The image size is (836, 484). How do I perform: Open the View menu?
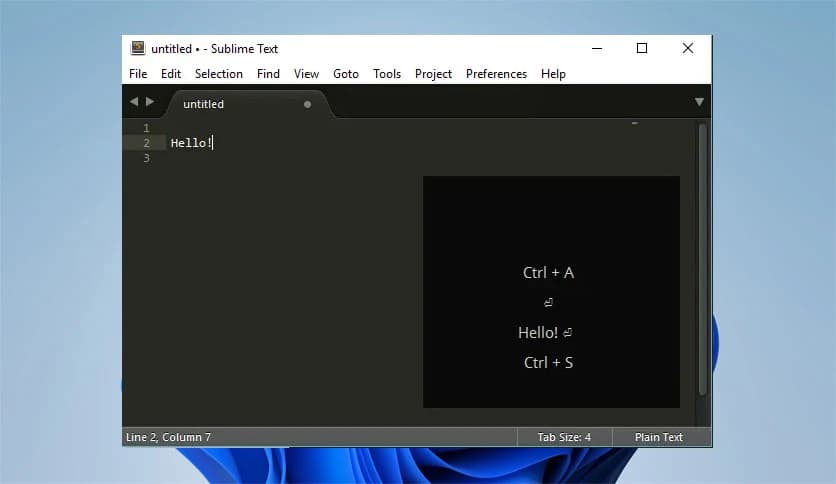(306, 74)
